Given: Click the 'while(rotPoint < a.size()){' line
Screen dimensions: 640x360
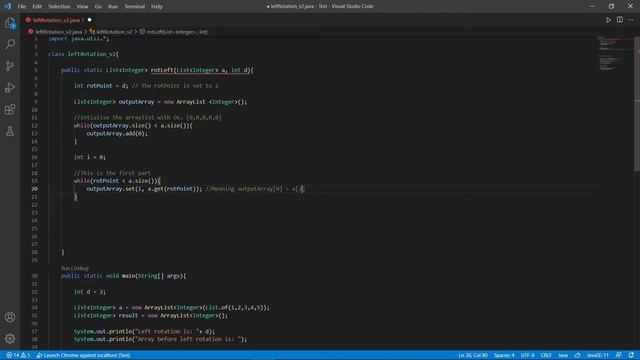Looking at the screenshot, I should point(117,181).
